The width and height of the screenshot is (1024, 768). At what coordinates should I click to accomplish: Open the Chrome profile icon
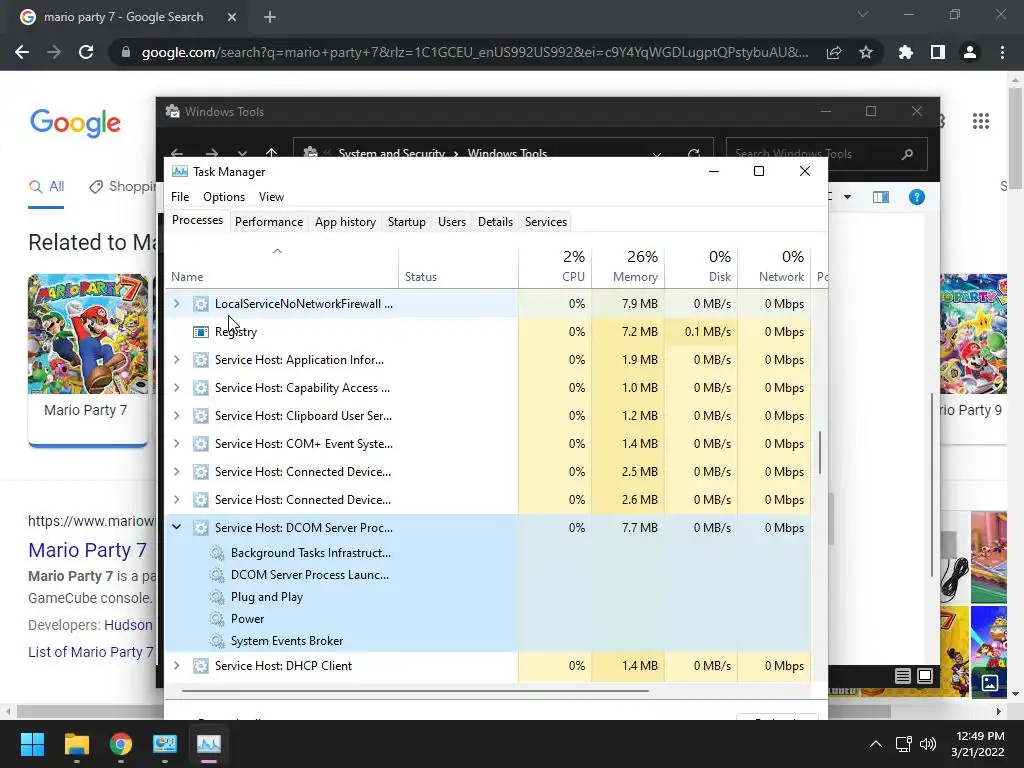tap(970, 52)
